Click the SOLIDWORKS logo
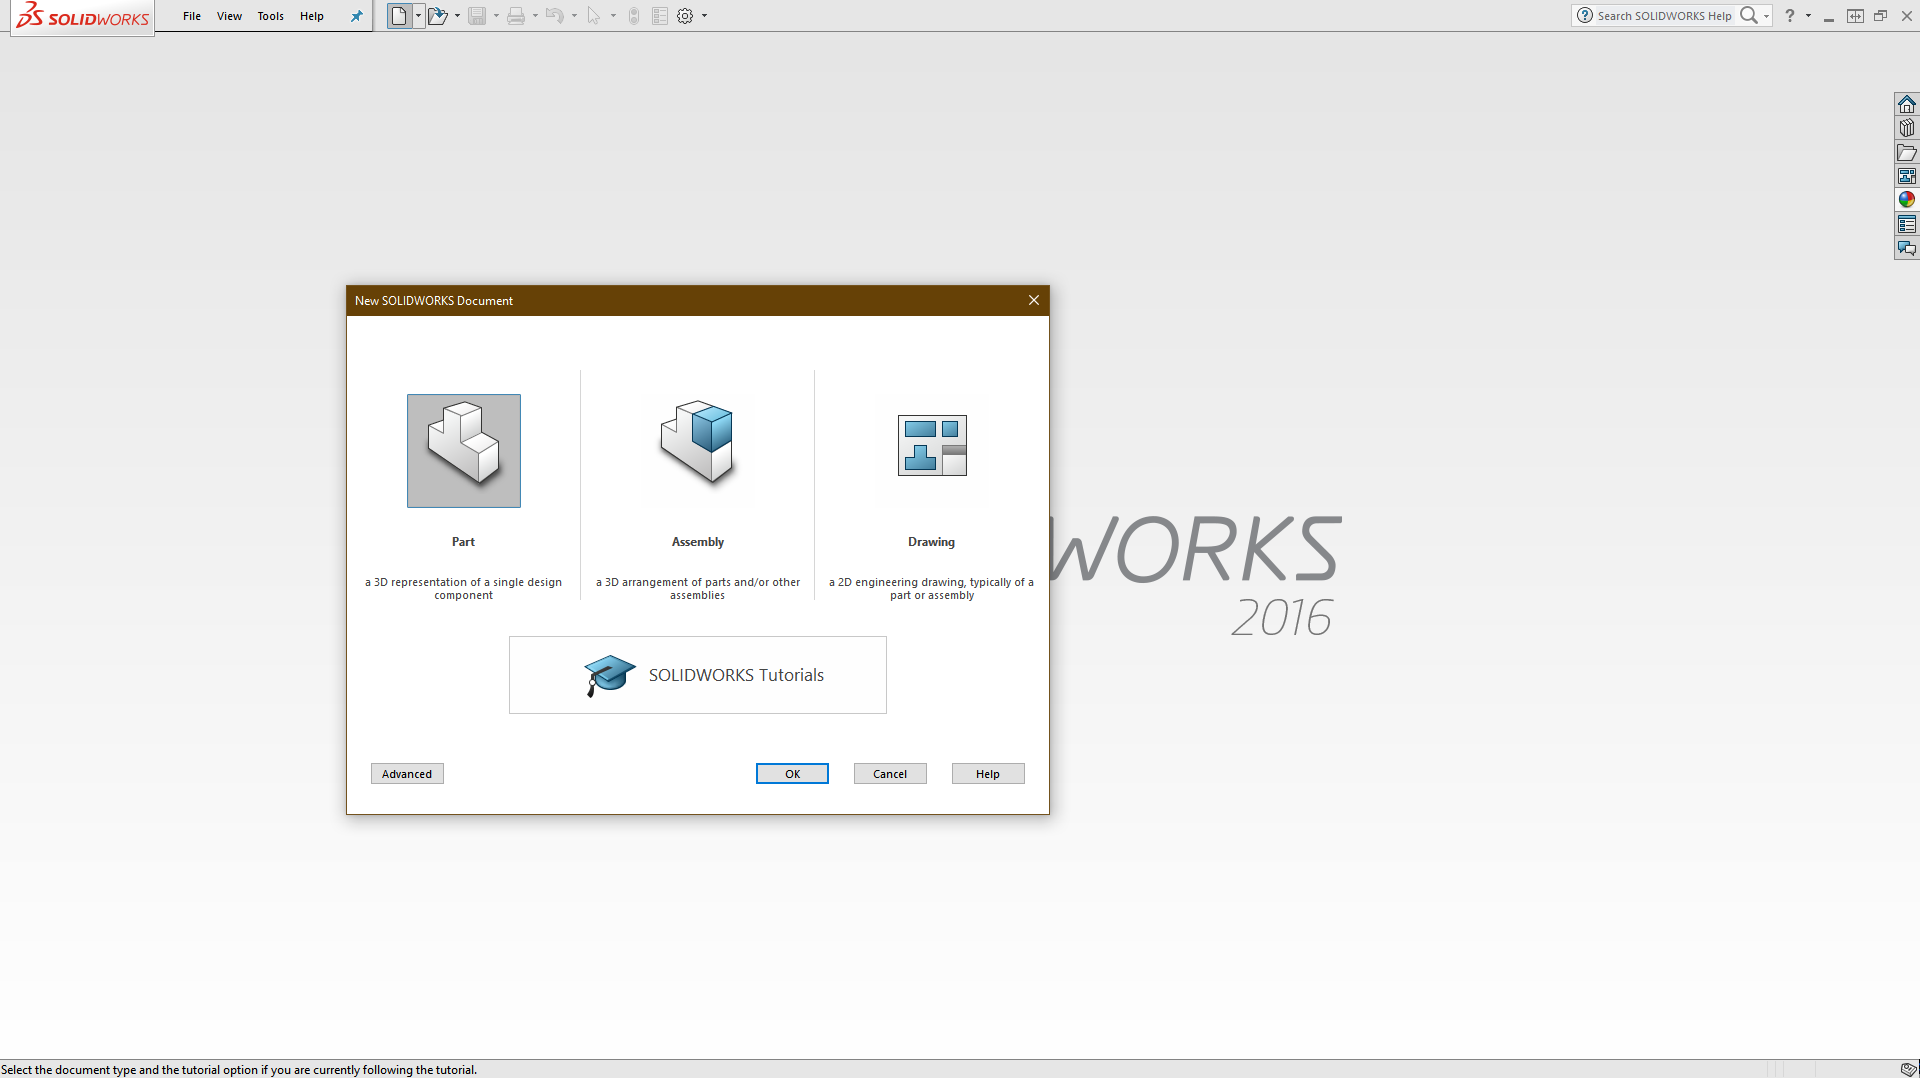This screenshot has height=1078, width=1920. click(83, 17)
